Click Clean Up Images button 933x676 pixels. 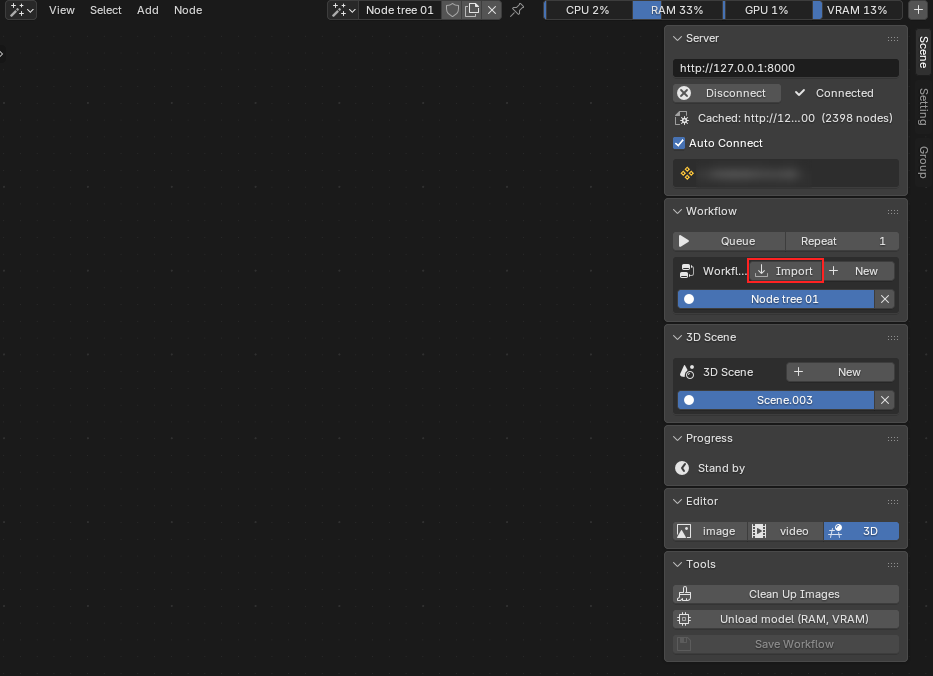click(785, 594)
